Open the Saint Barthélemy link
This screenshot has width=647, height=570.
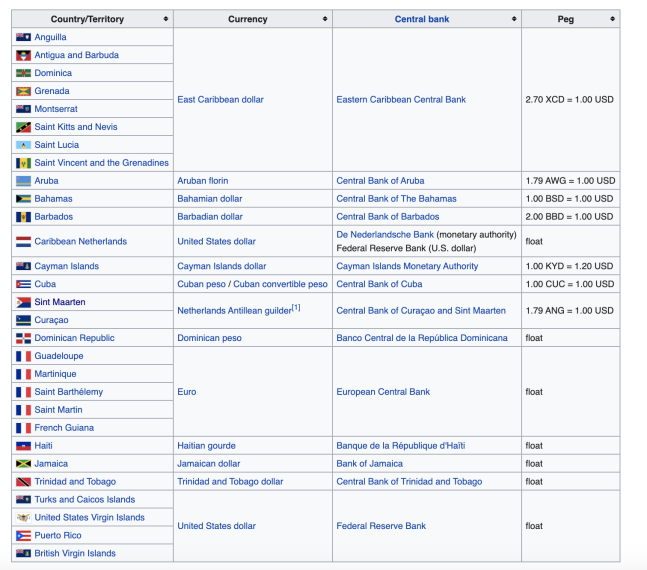point(68,392)
